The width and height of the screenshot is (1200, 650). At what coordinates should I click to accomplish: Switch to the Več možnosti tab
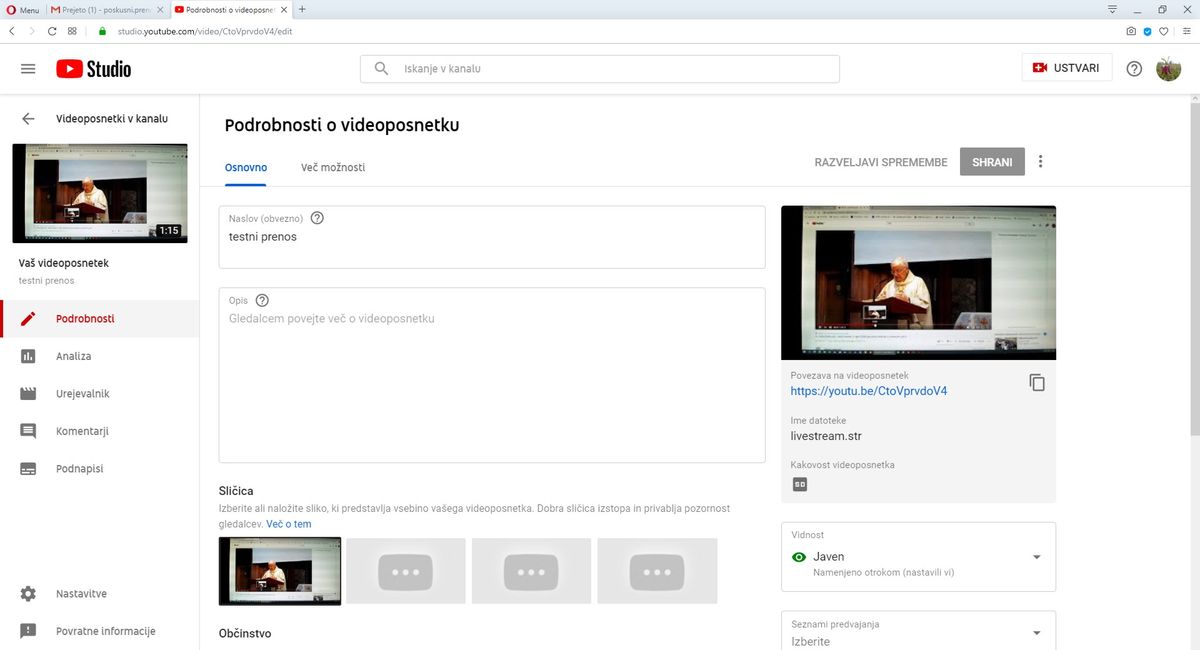click(333, 167)
